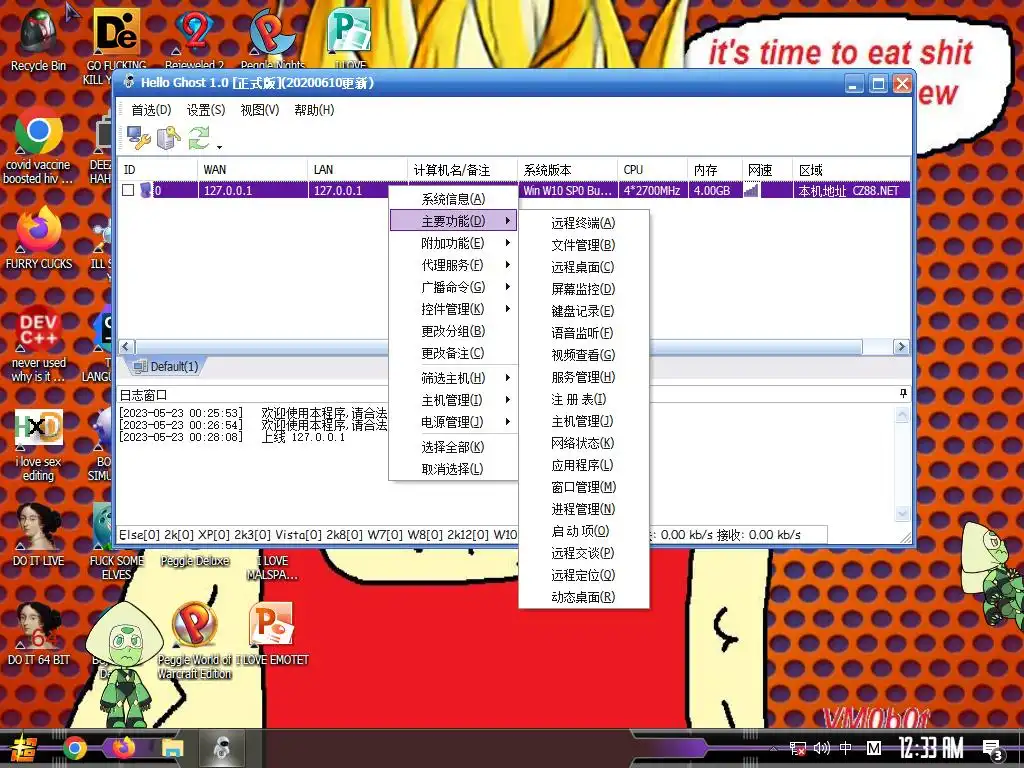Screen dimensions: 1024x768
Task: Open the HxD 'i love sex editing' icon
Action: [39, 445]
